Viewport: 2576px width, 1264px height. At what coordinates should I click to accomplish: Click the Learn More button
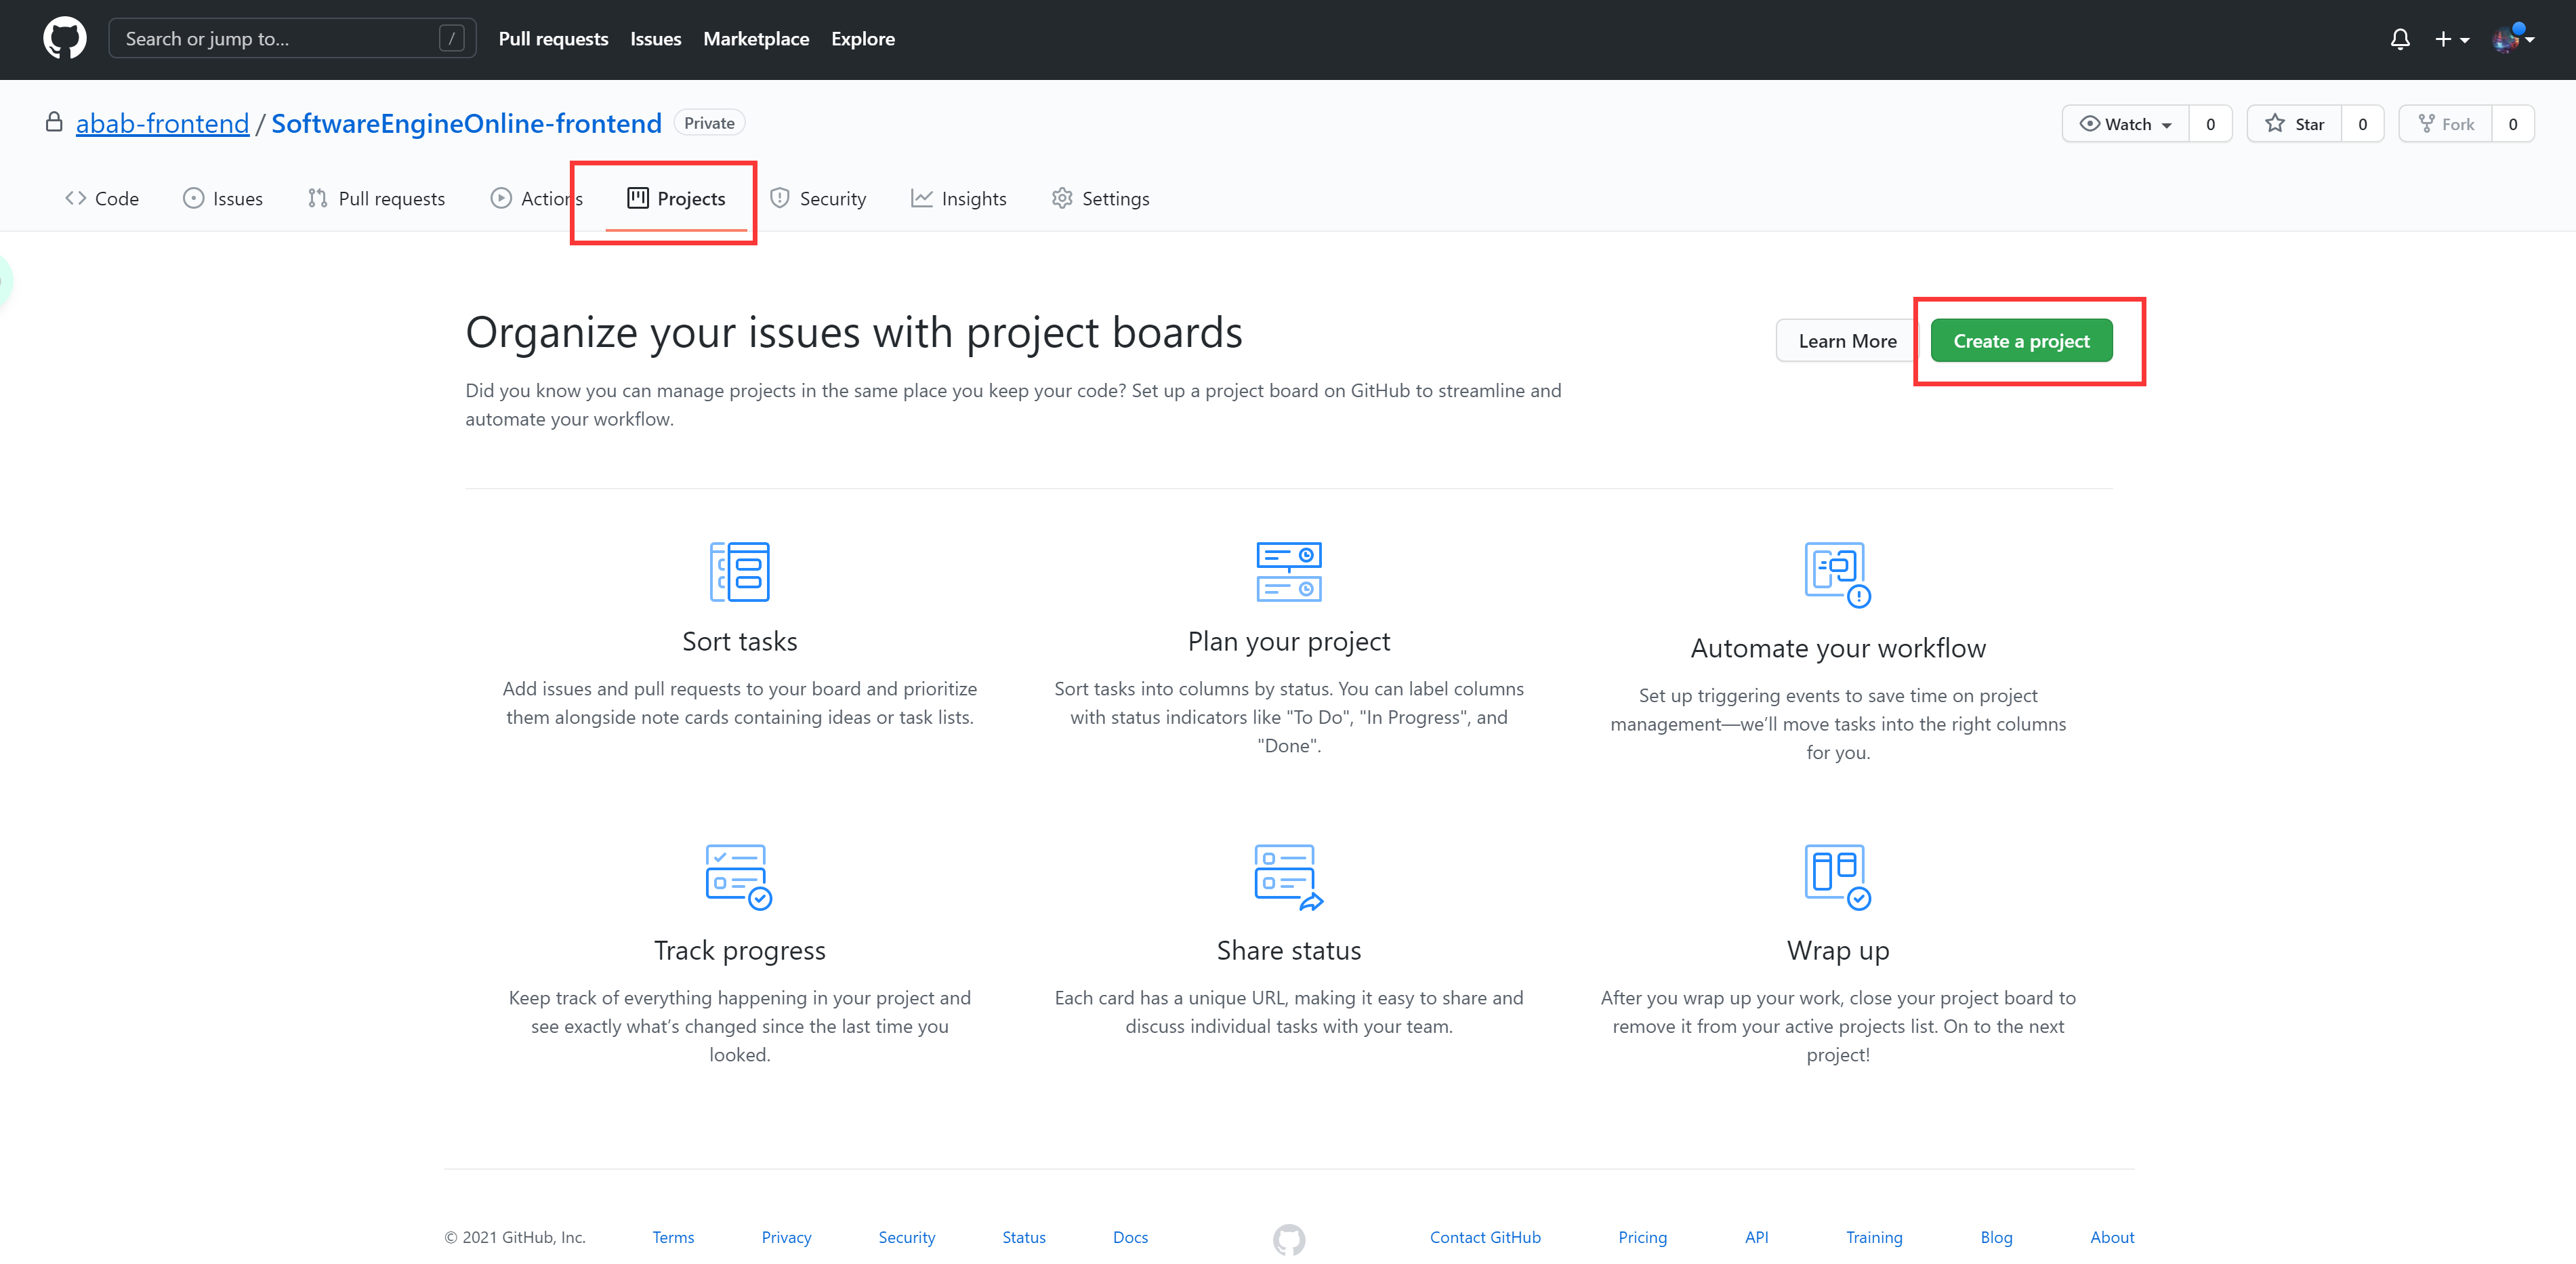(1846, 341)
